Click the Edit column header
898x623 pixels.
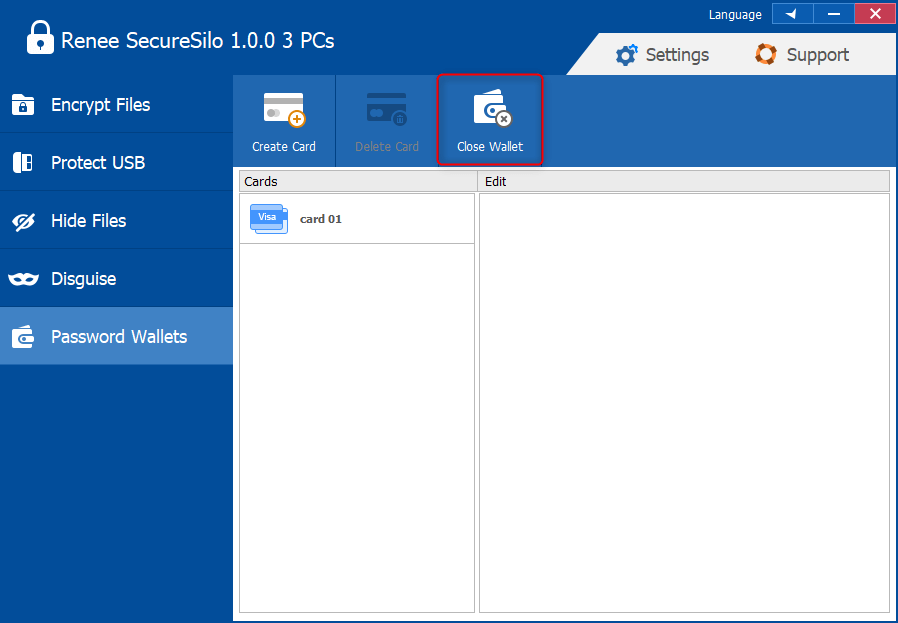tap(684, 181)
